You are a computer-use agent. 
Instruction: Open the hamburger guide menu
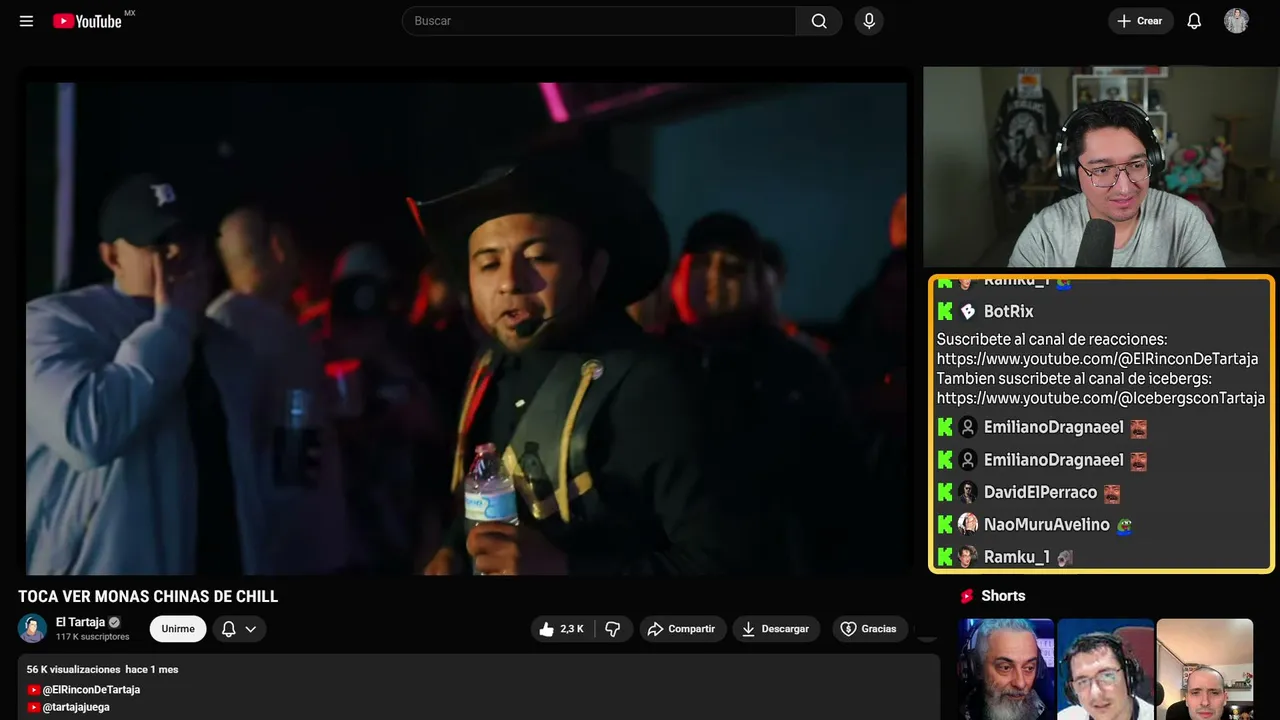(26, 21)
